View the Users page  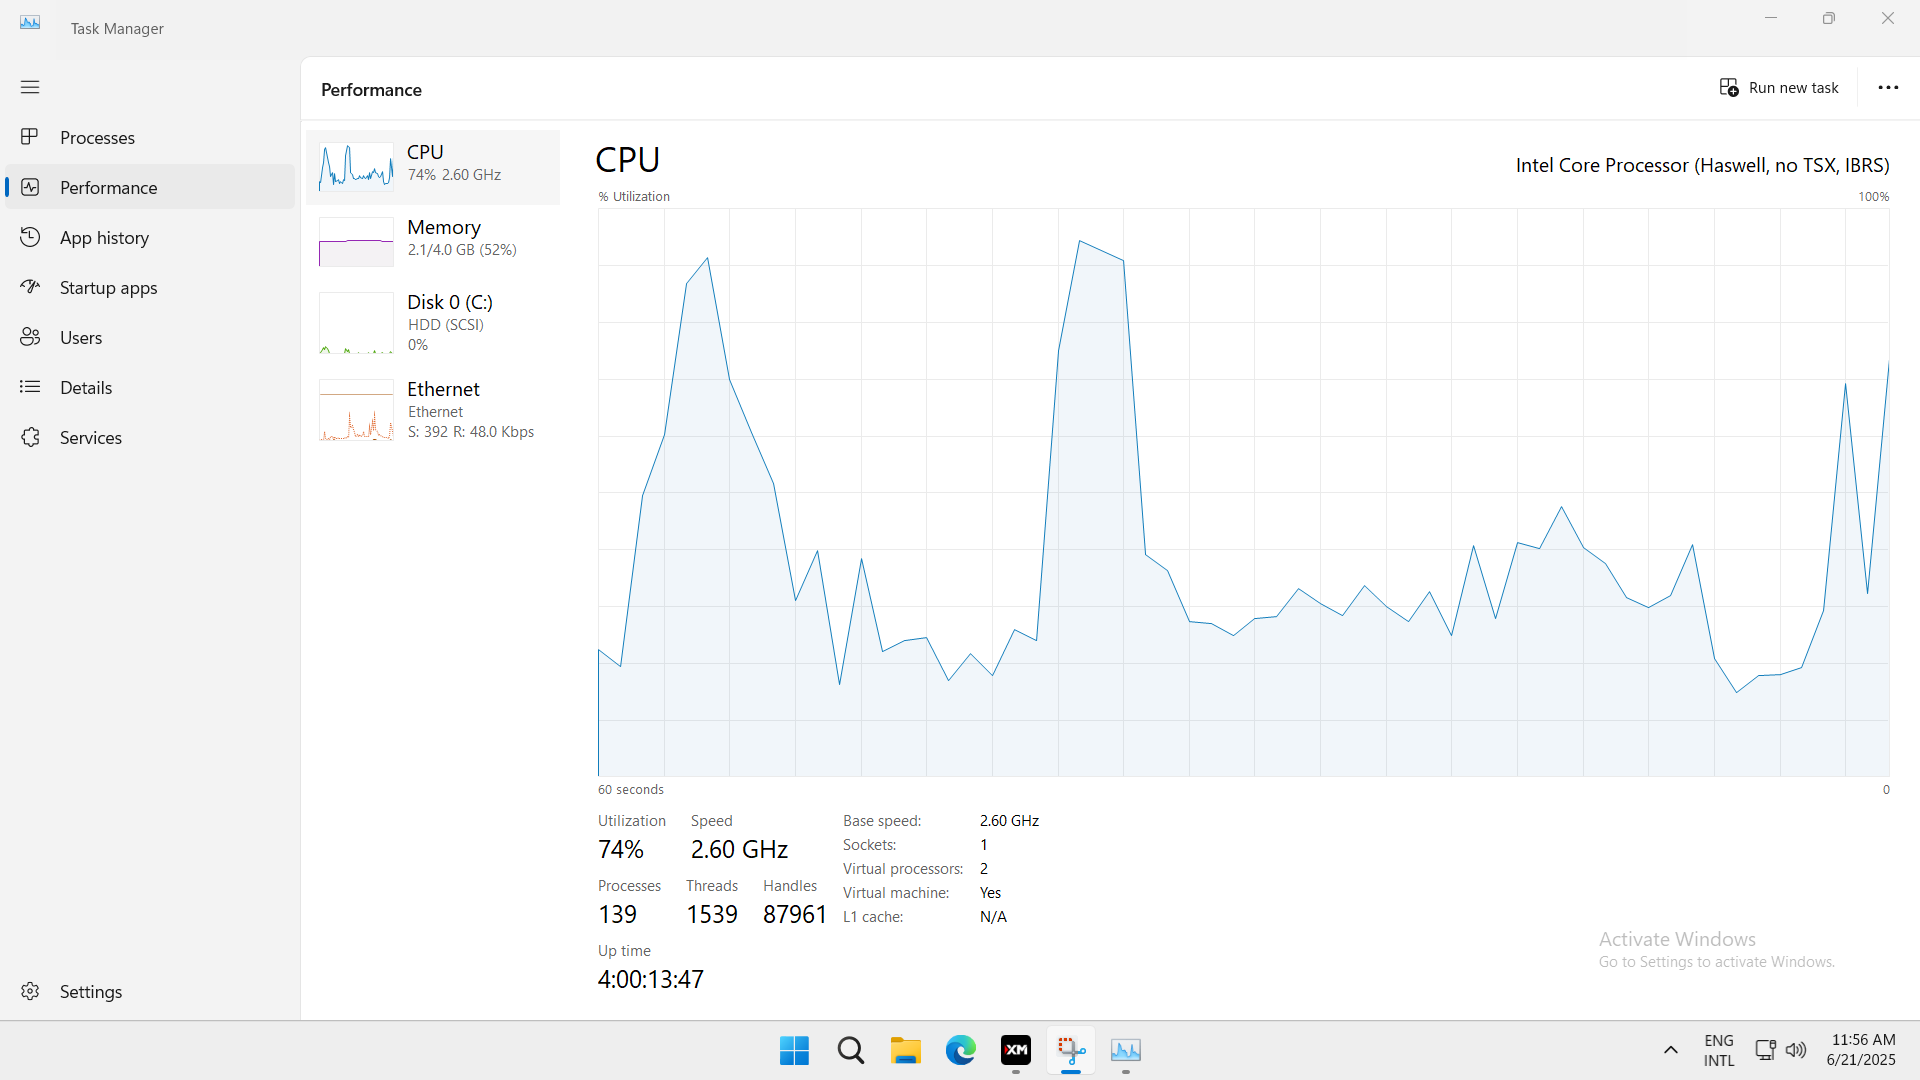[80, 337]
